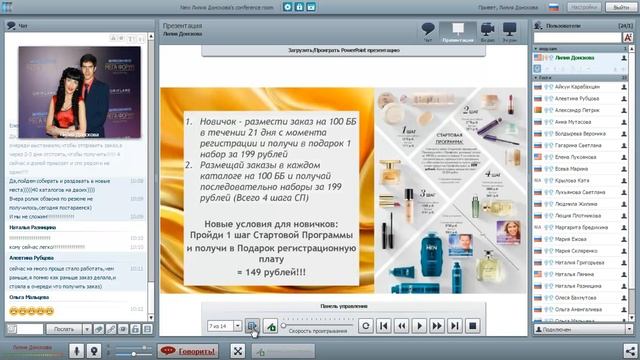Viewport: 640px width, 360px height.
Task: Toggle fullscreen expand arrows button
Action: (238, 351)
